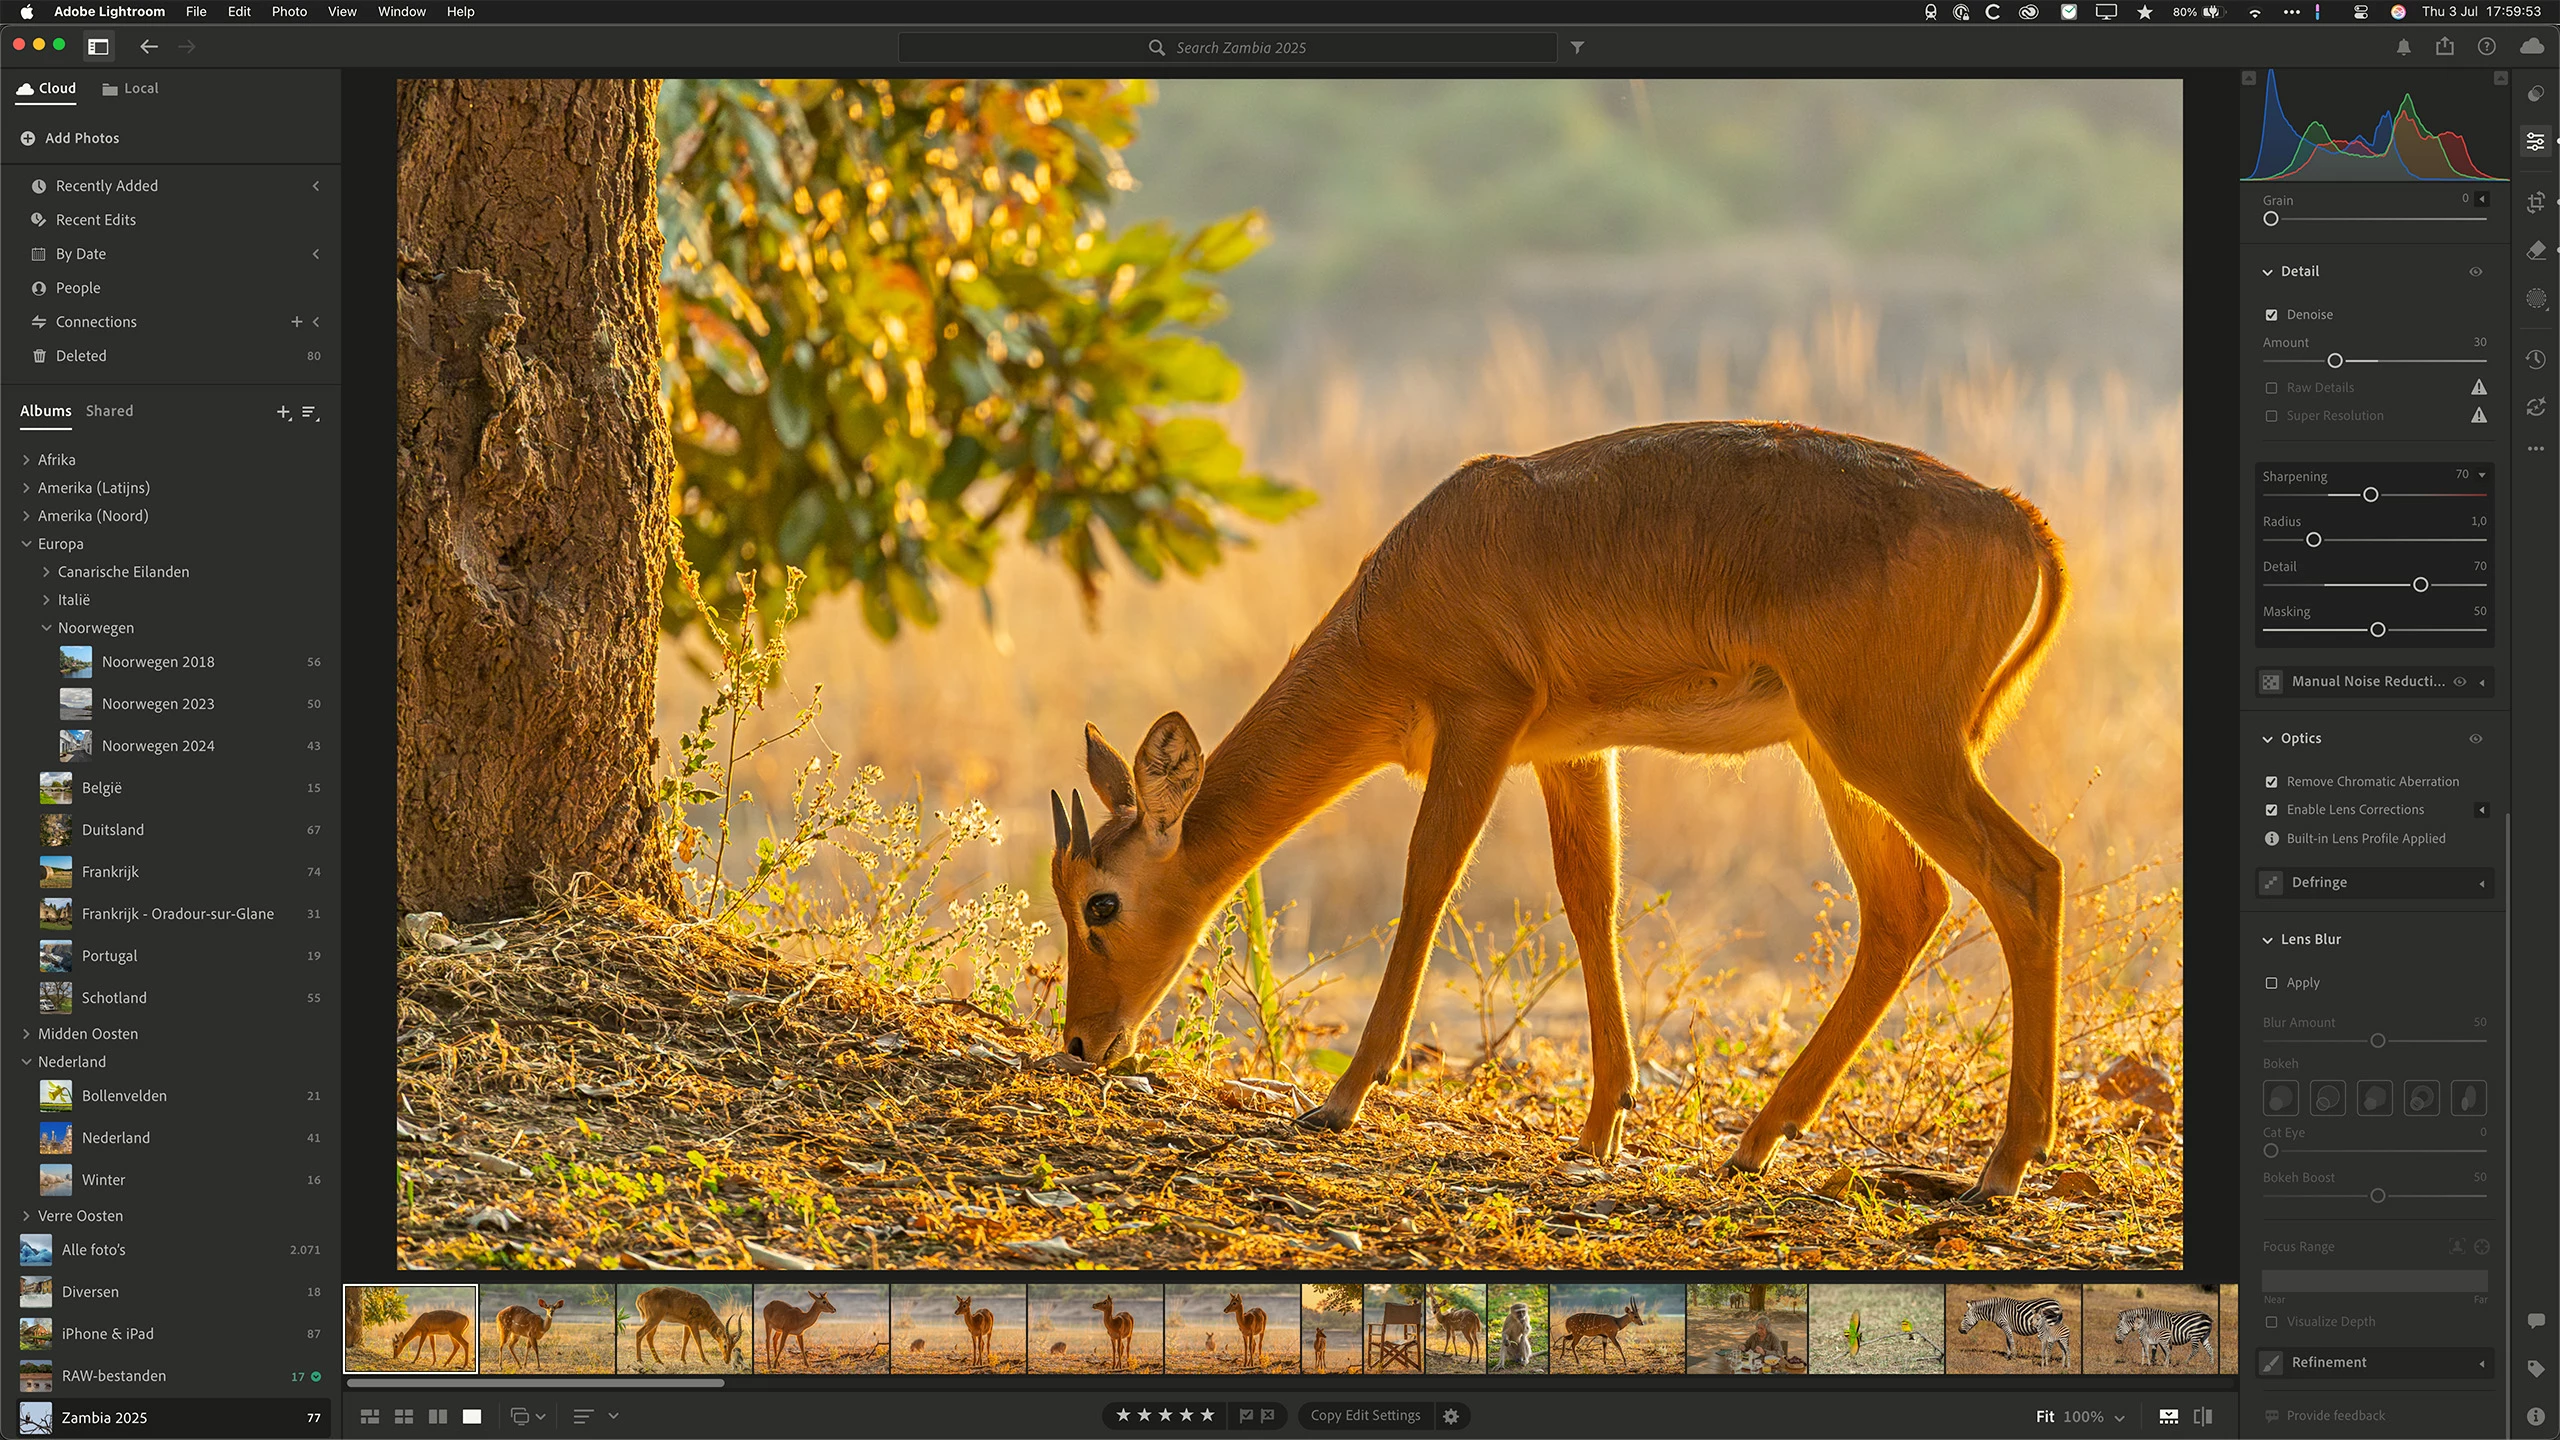Open the Crop and Rotate tool
This screenshot has height=1440, width=2560.
coord(2536,203)
